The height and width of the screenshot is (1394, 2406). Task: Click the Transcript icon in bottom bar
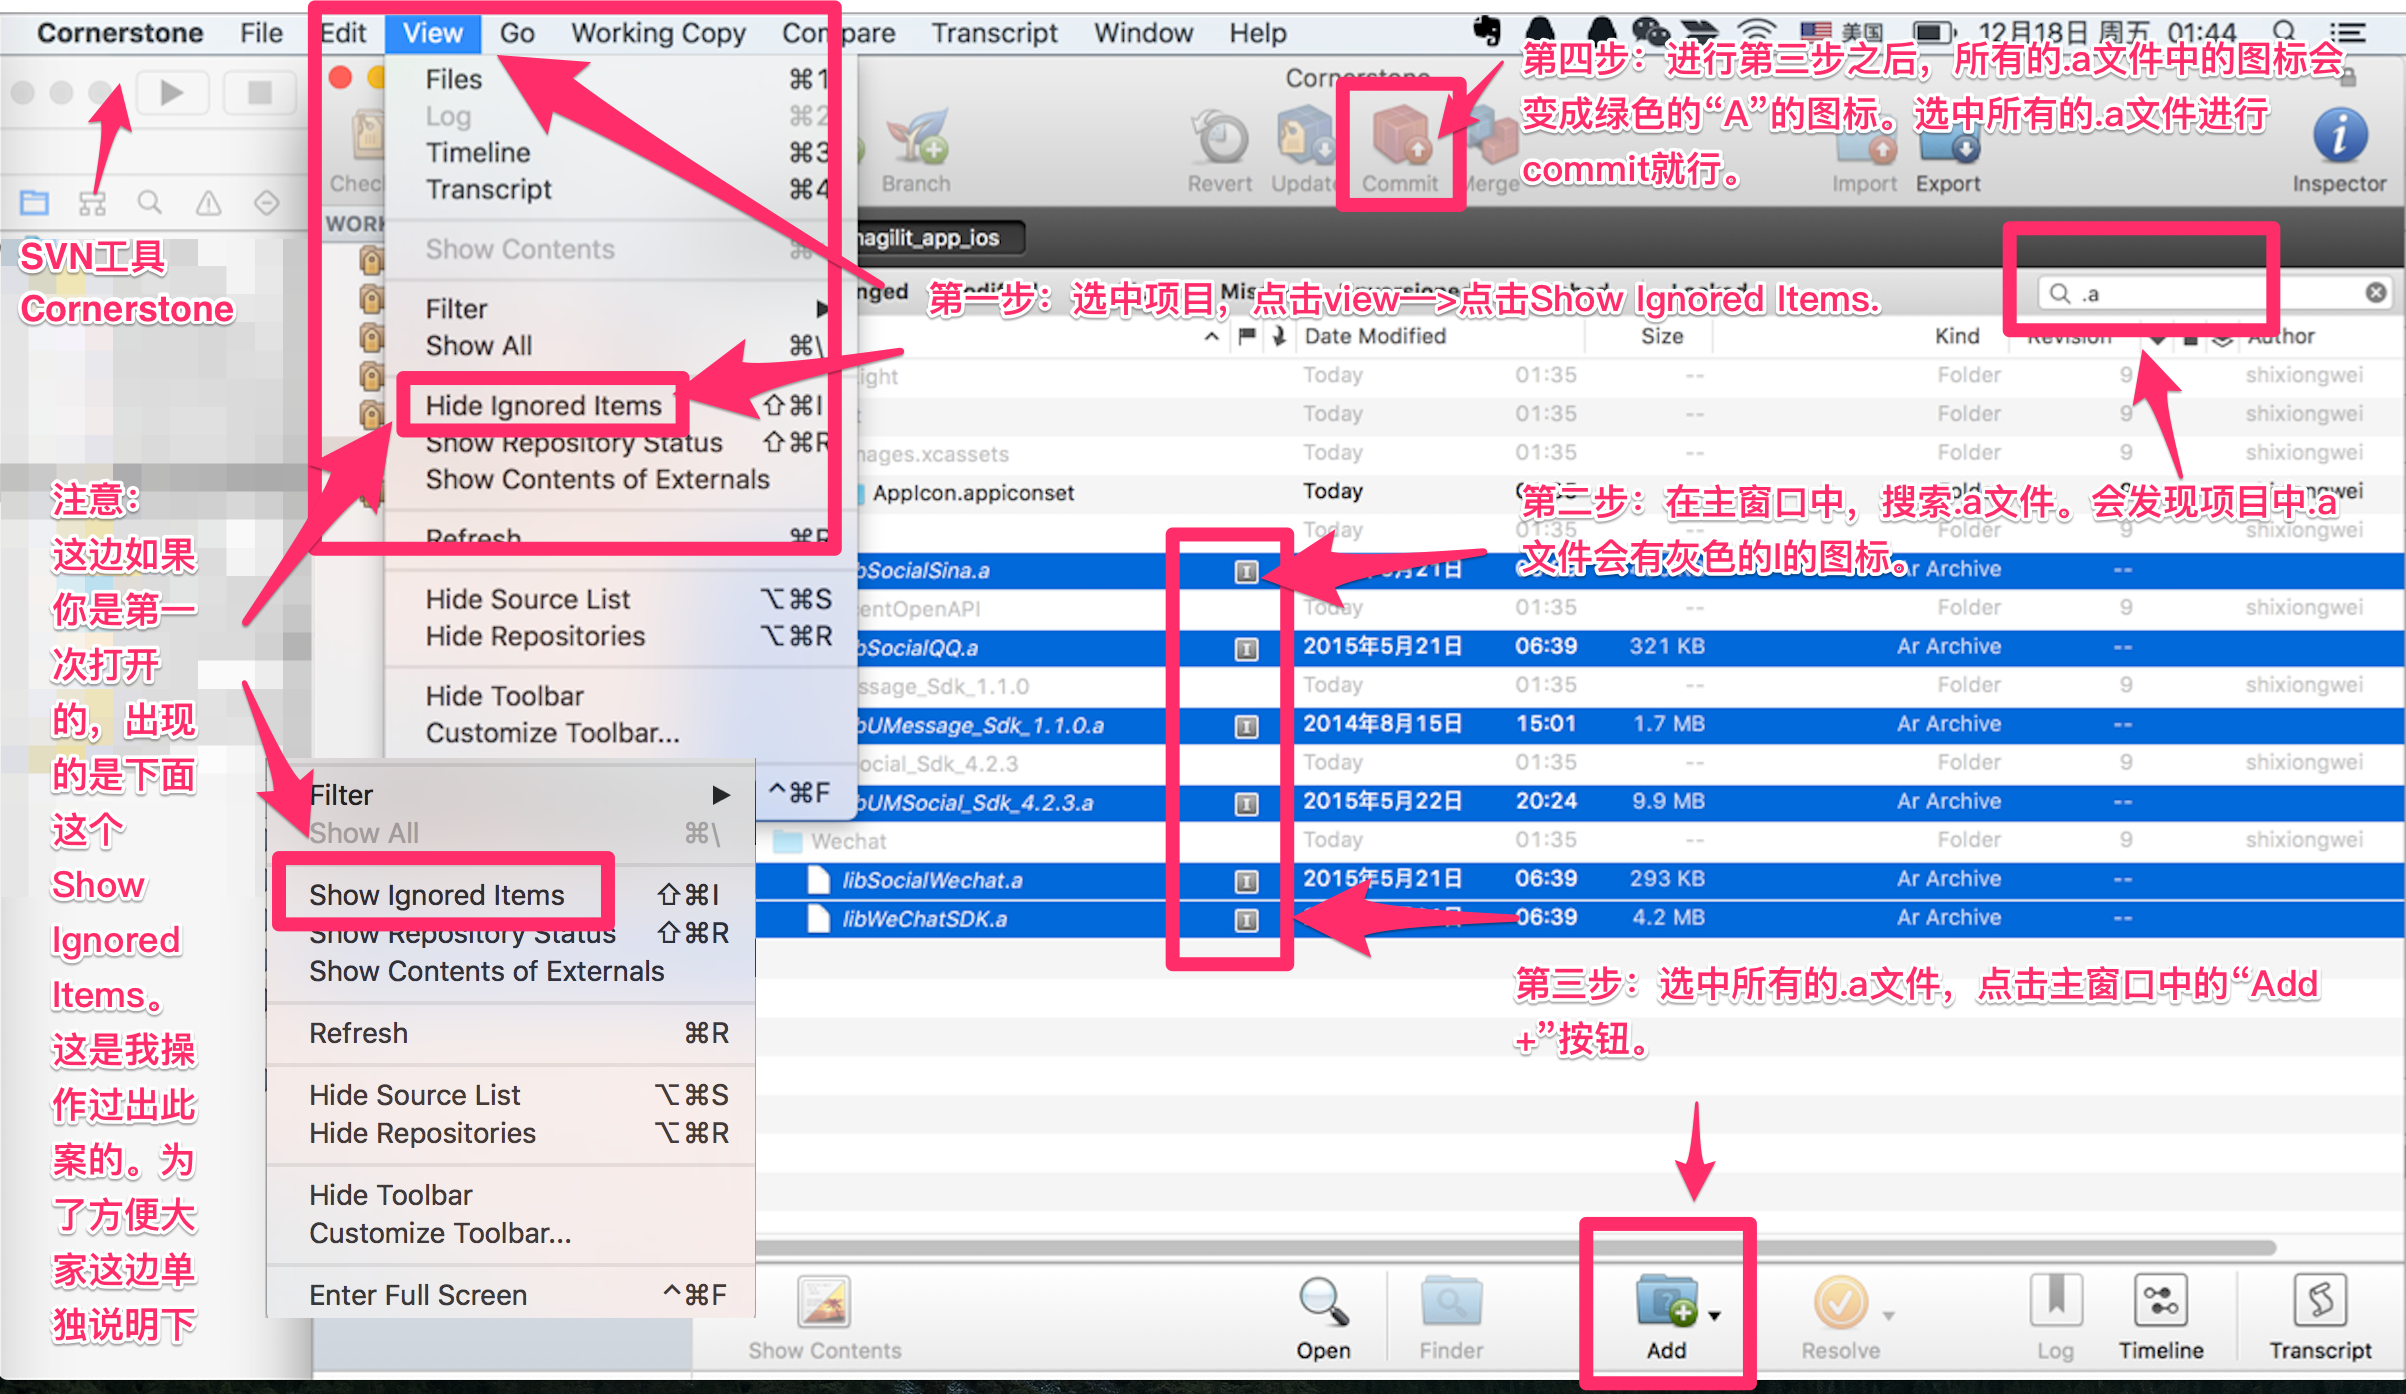pos(2320,1300)
